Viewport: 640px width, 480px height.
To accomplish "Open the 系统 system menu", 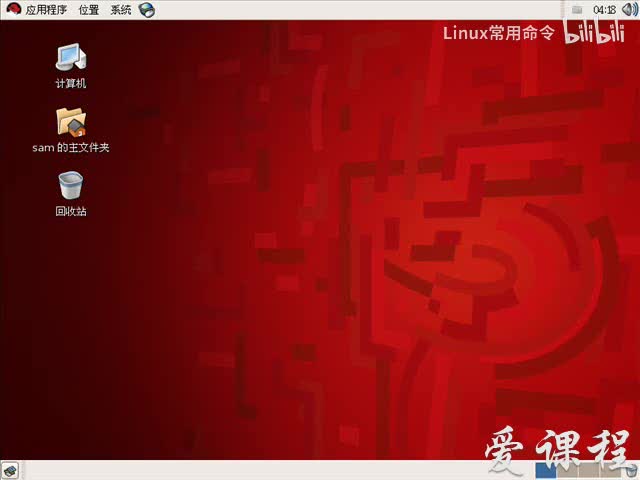I will coord(121,9).
